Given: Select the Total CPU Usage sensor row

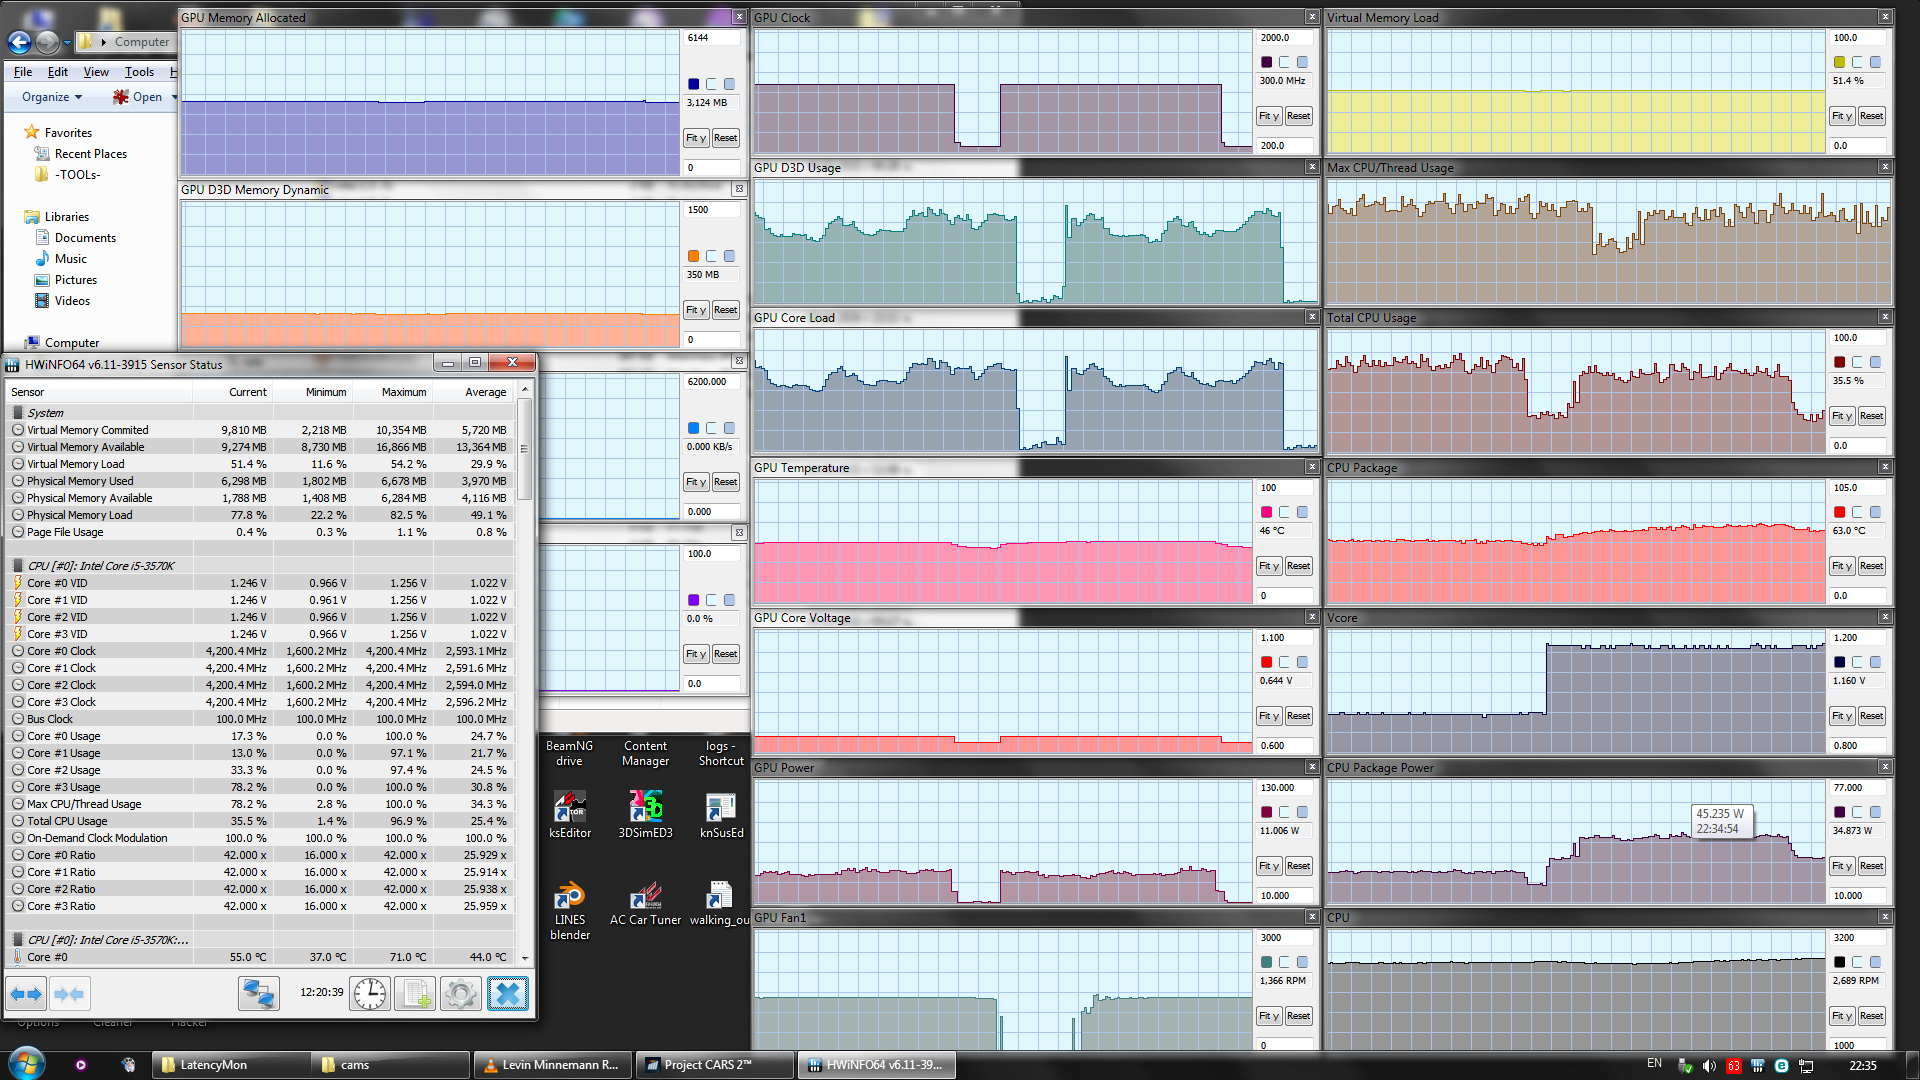Looking at the screenshot, I should 260,821.
